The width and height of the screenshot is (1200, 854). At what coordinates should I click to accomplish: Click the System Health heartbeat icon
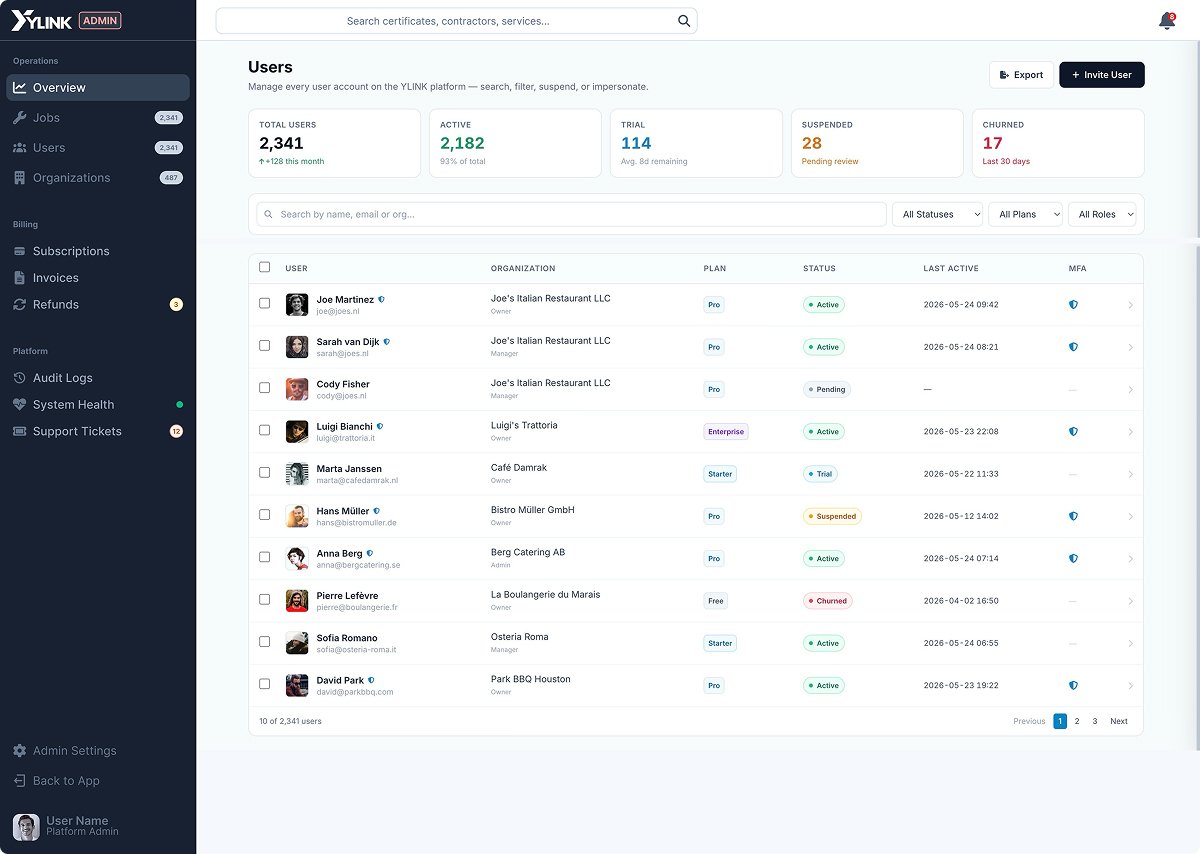(20, 405)
